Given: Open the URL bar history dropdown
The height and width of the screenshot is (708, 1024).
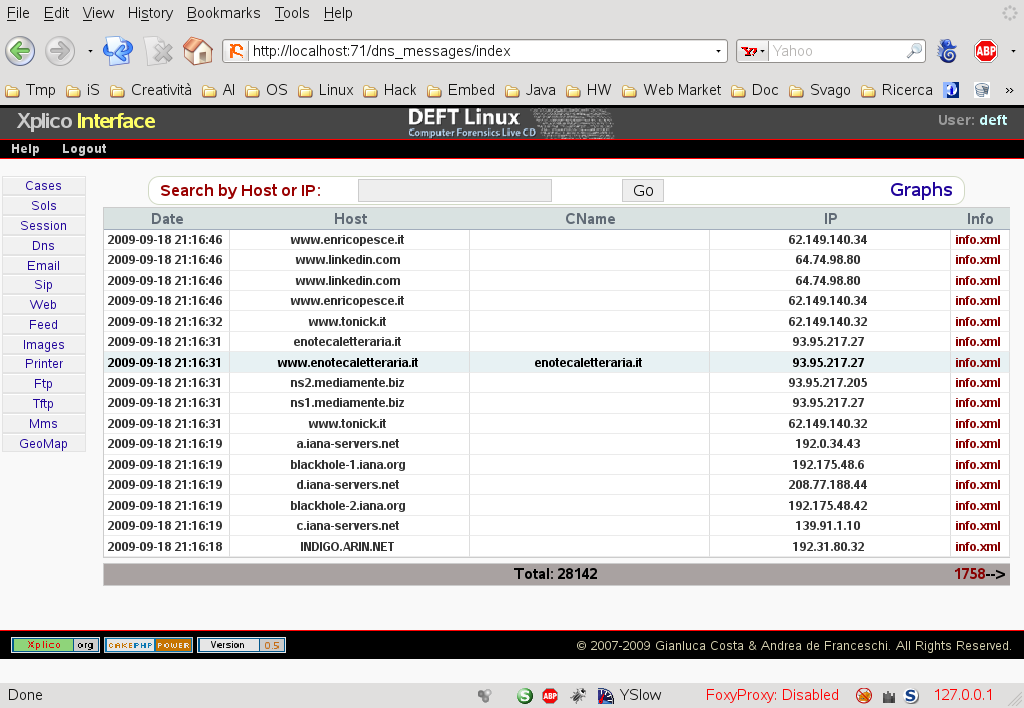Looking at the screenshot, I should point(719,51).
